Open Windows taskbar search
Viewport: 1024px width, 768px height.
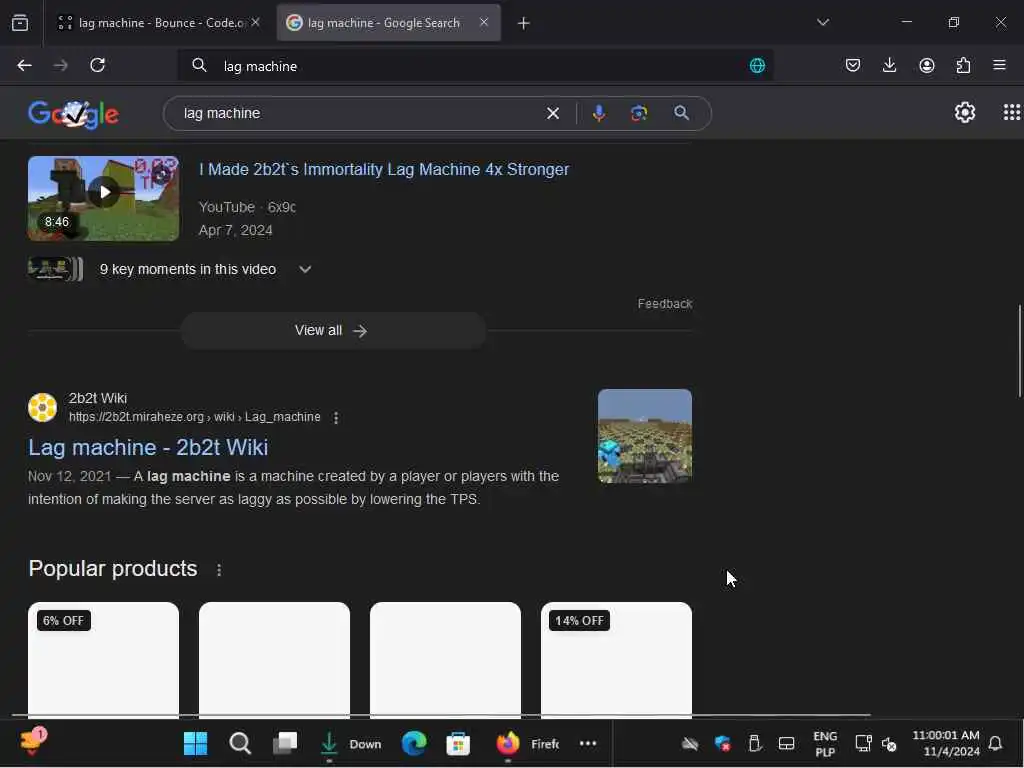(240, 743)
